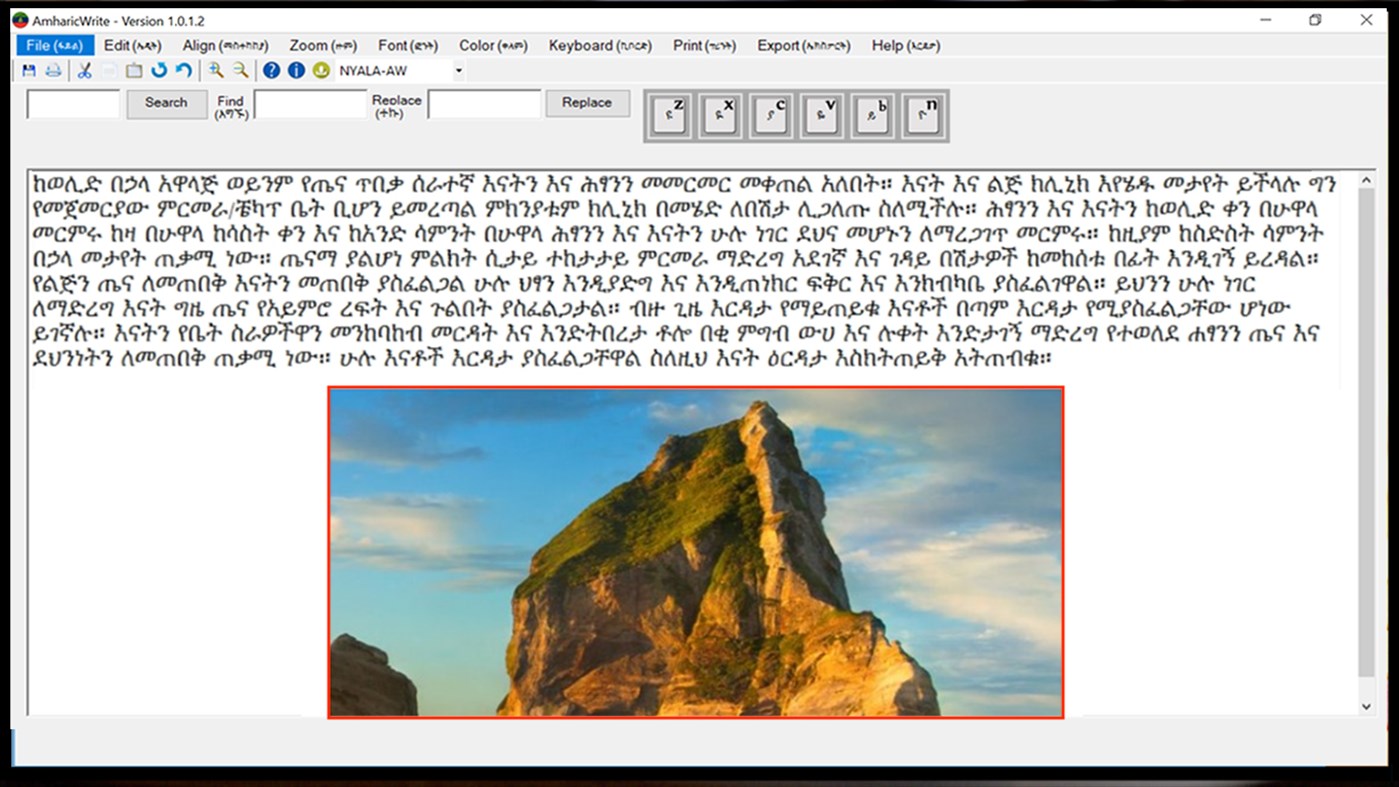Save the document
Screen dimensions: 1399x787
[29, 70]
